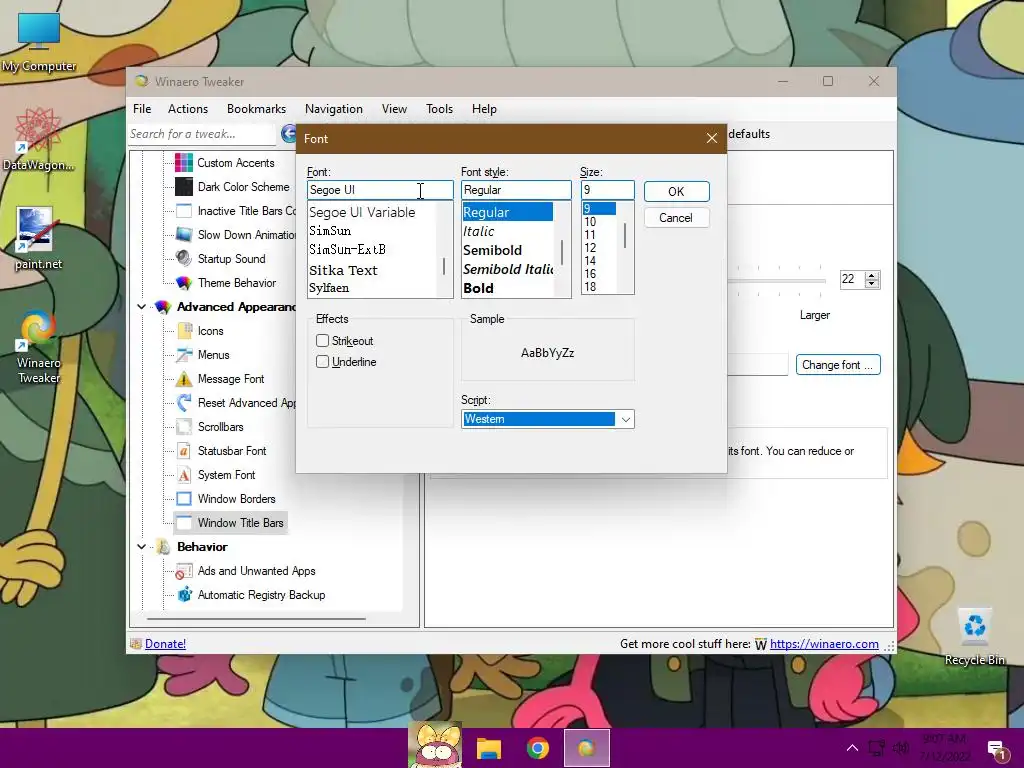Select the Theme Behavior tree item

point(237,283)
